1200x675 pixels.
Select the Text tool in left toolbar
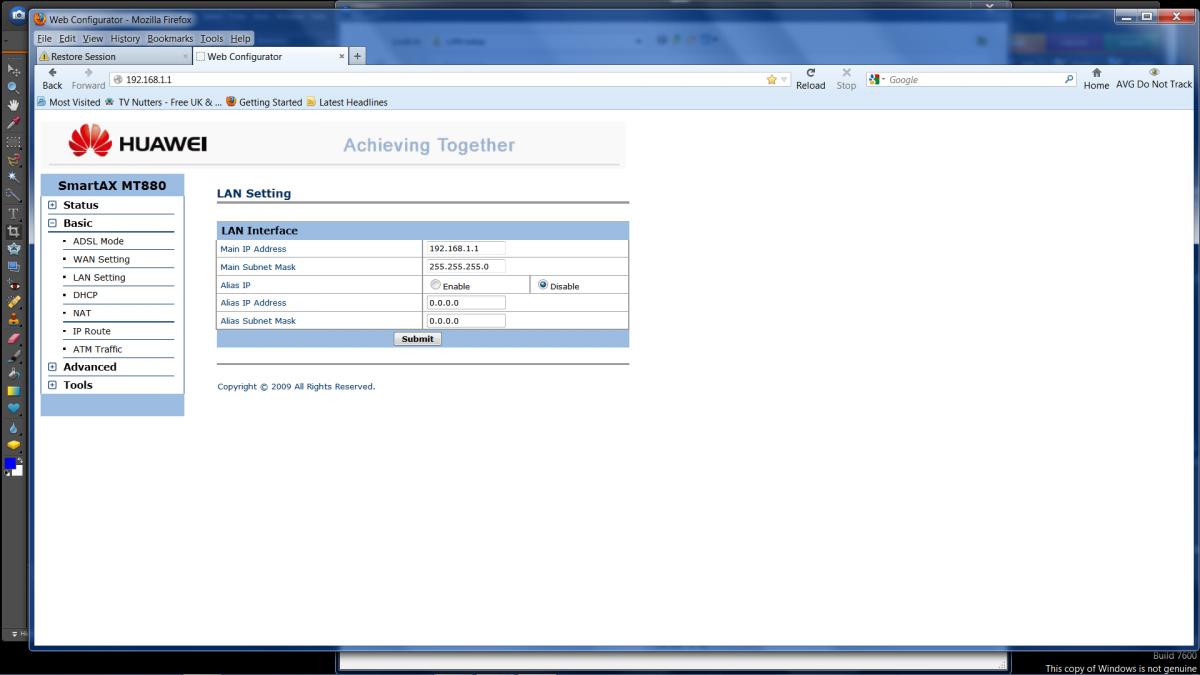(13, 213)
